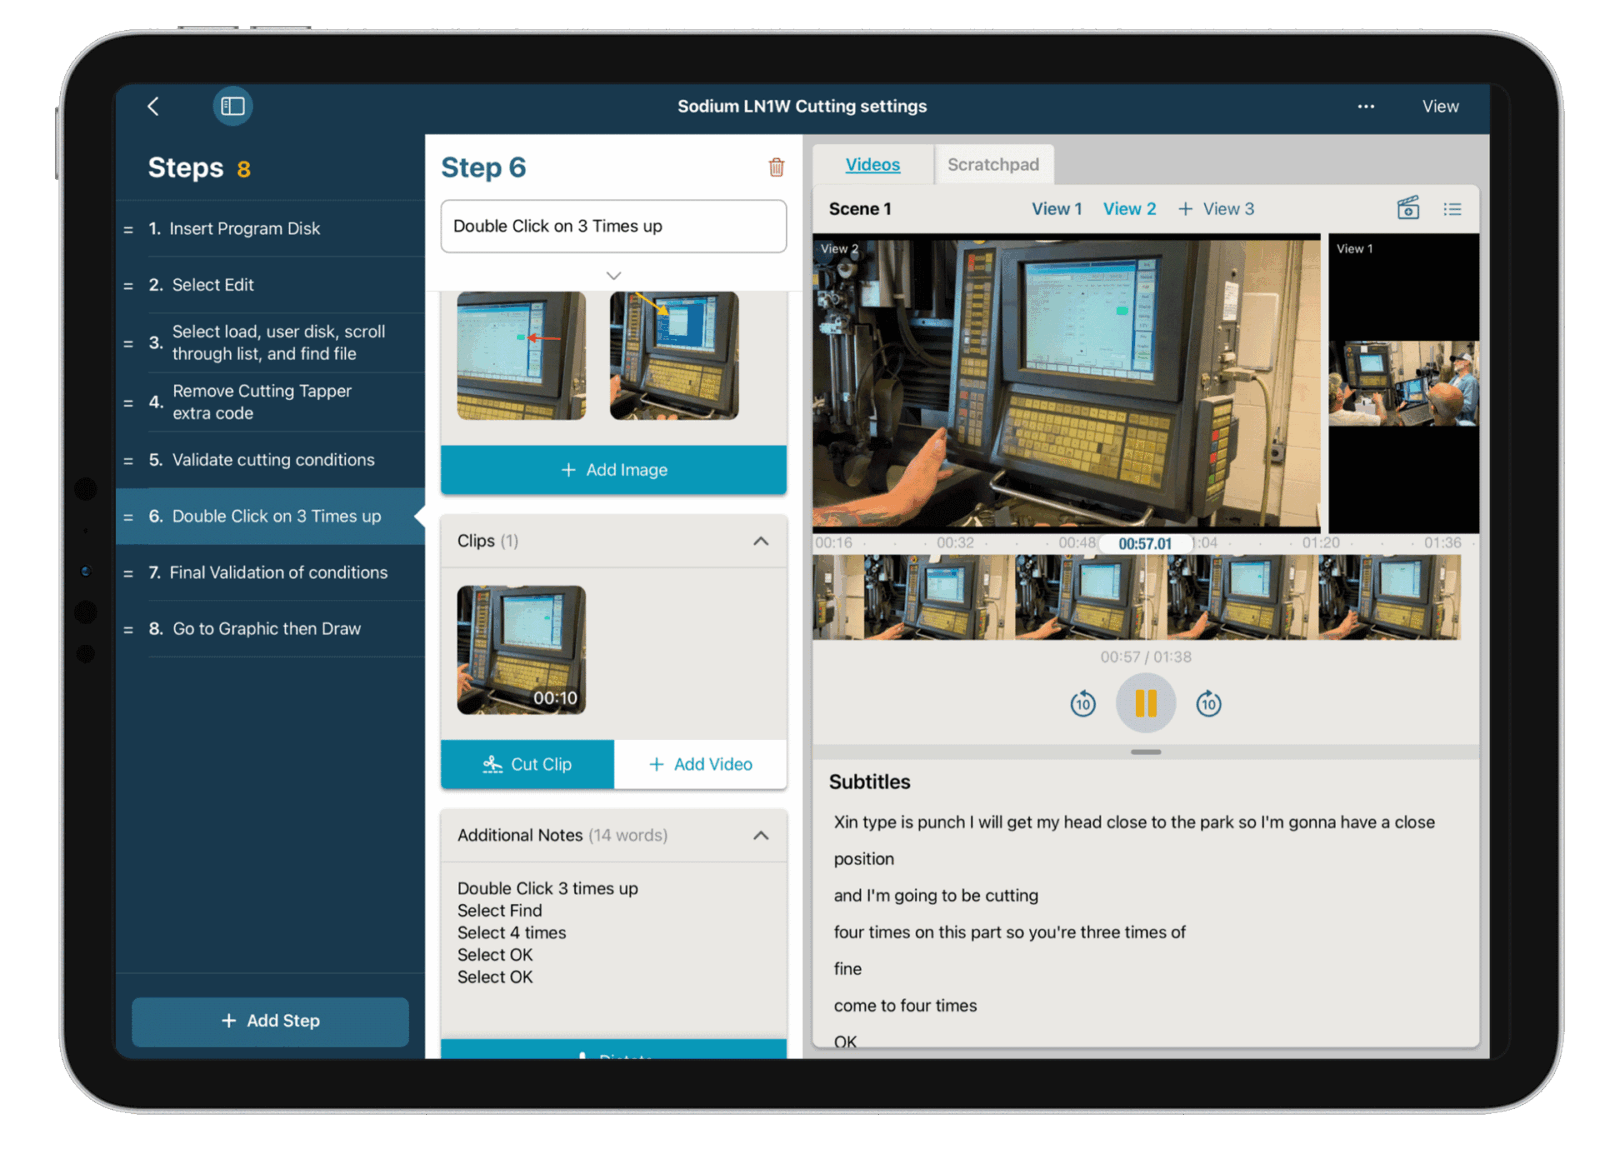Pause the video playback
Image resolution: width=1600 pixels, height=1154 pixels.
[1146, 704]
